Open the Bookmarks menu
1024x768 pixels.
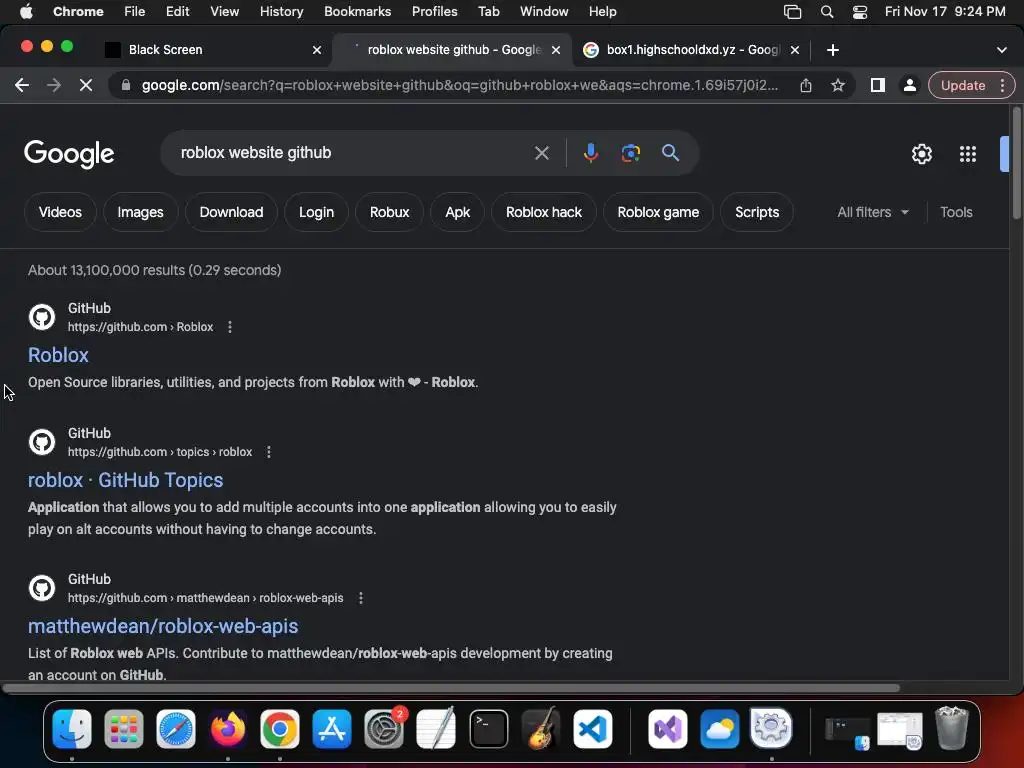click(357, 12)
